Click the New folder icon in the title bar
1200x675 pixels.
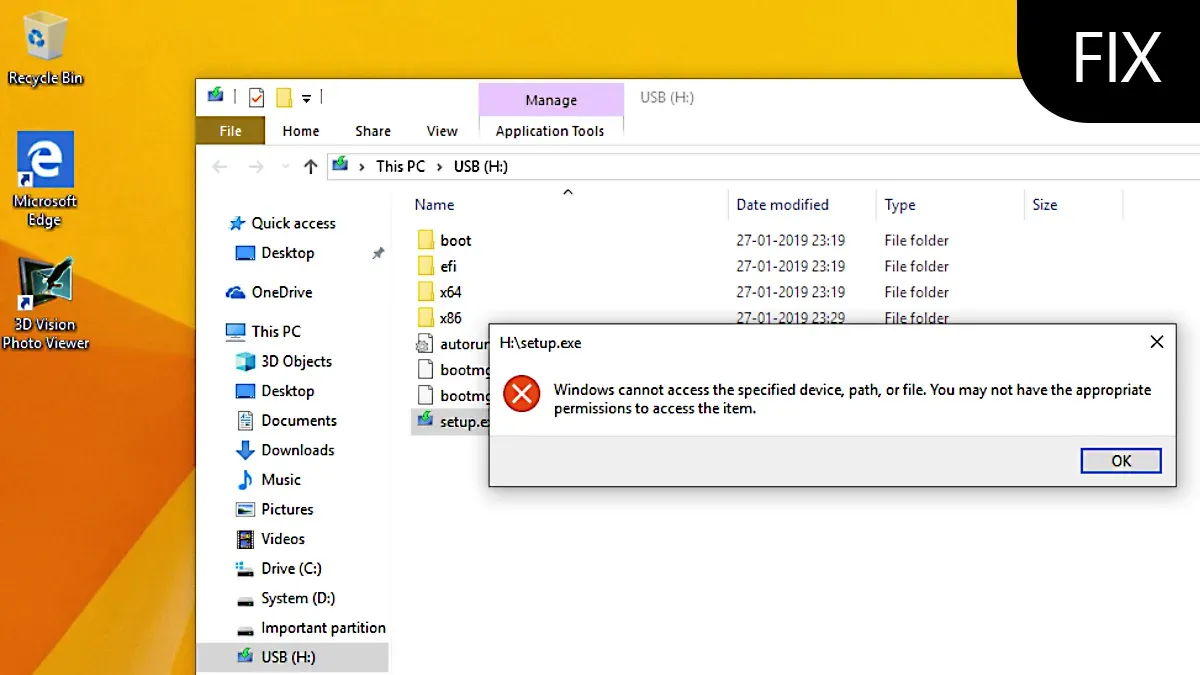tap(284, 98)
